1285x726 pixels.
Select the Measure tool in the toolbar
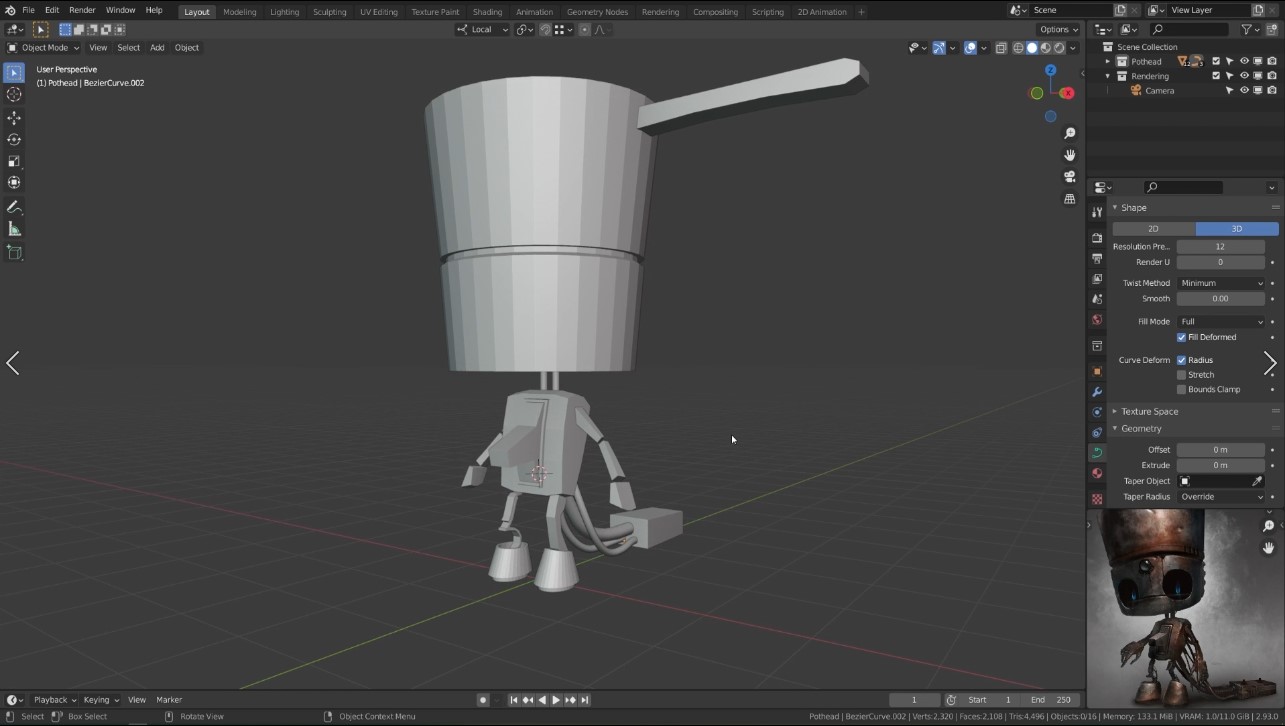(14, 228)
